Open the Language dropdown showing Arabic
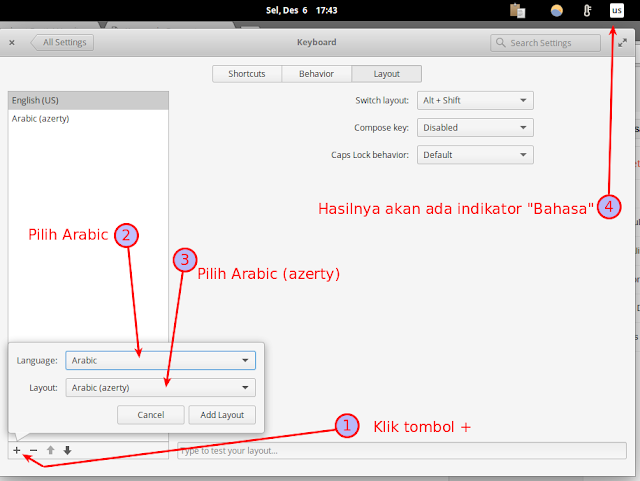Viewport: 640px width, 481px height. (160, 361)
